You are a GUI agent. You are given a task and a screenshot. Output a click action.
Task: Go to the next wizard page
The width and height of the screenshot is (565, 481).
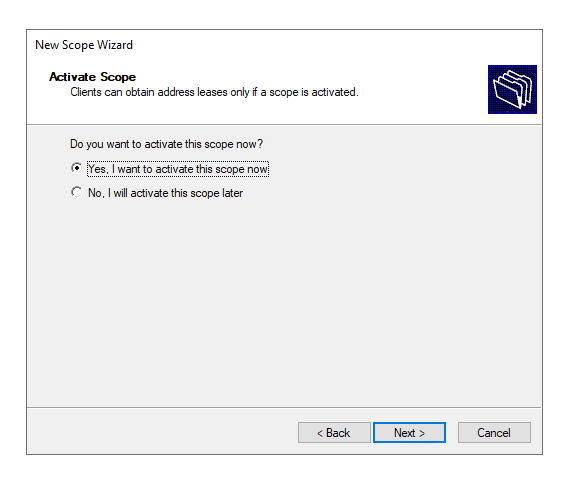click(409, 432)
